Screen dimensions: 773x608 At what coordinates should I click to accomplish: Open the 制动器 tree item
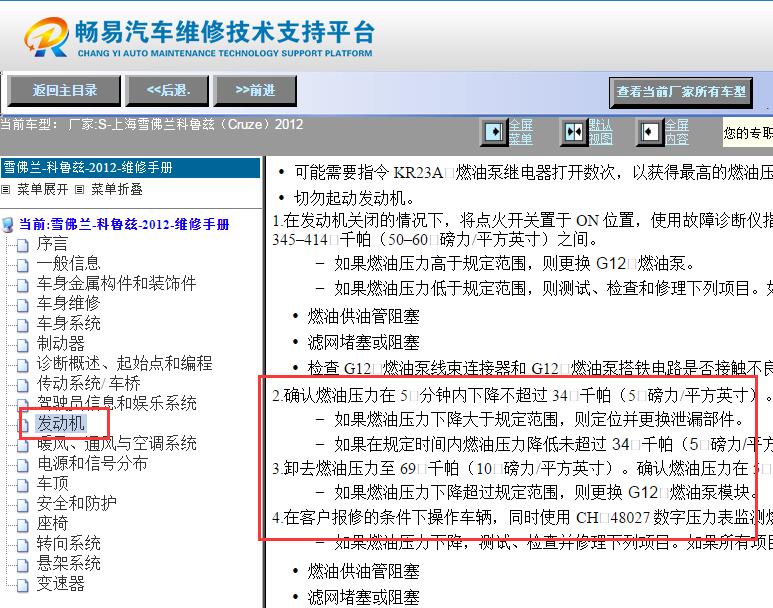click(60, 343)
